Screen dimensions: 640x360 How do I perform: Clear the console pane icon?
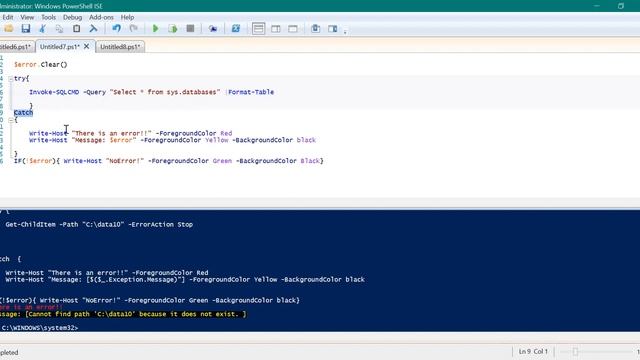(93, 29)
